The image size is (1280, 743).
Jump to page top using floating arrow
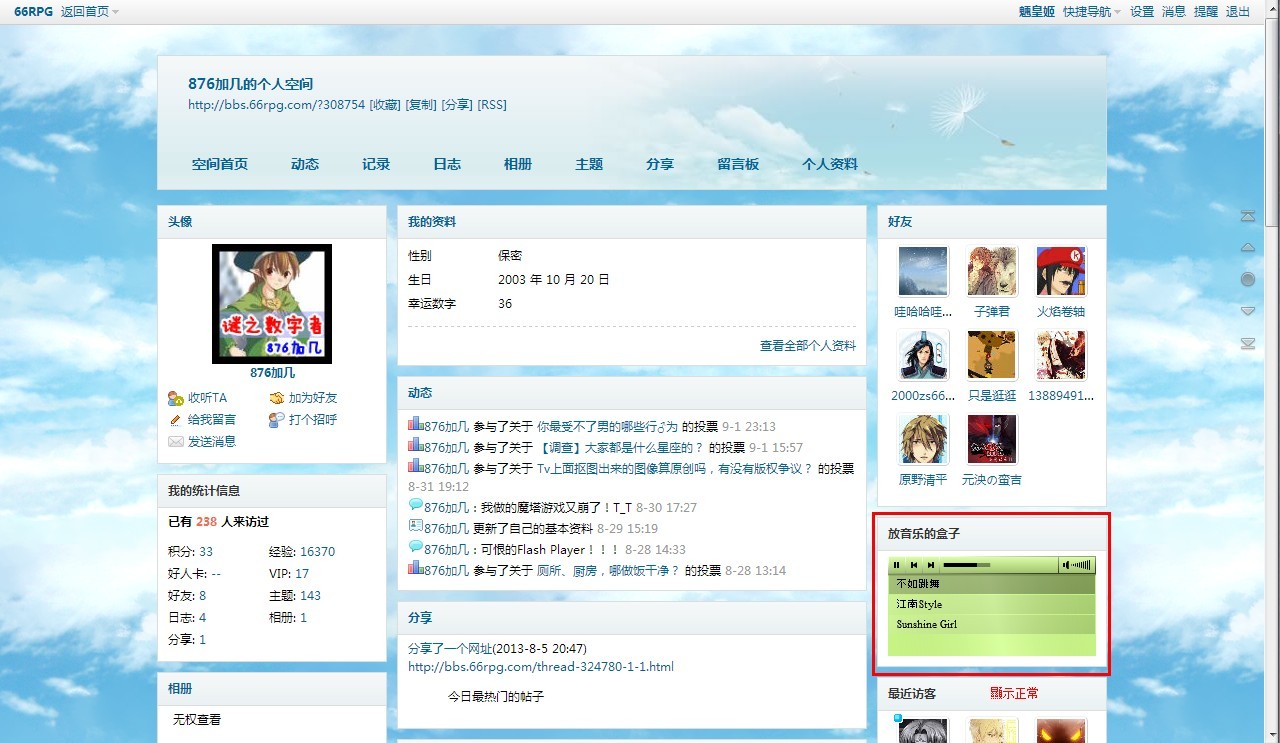pyautogui.click(x=1247, y=216)
